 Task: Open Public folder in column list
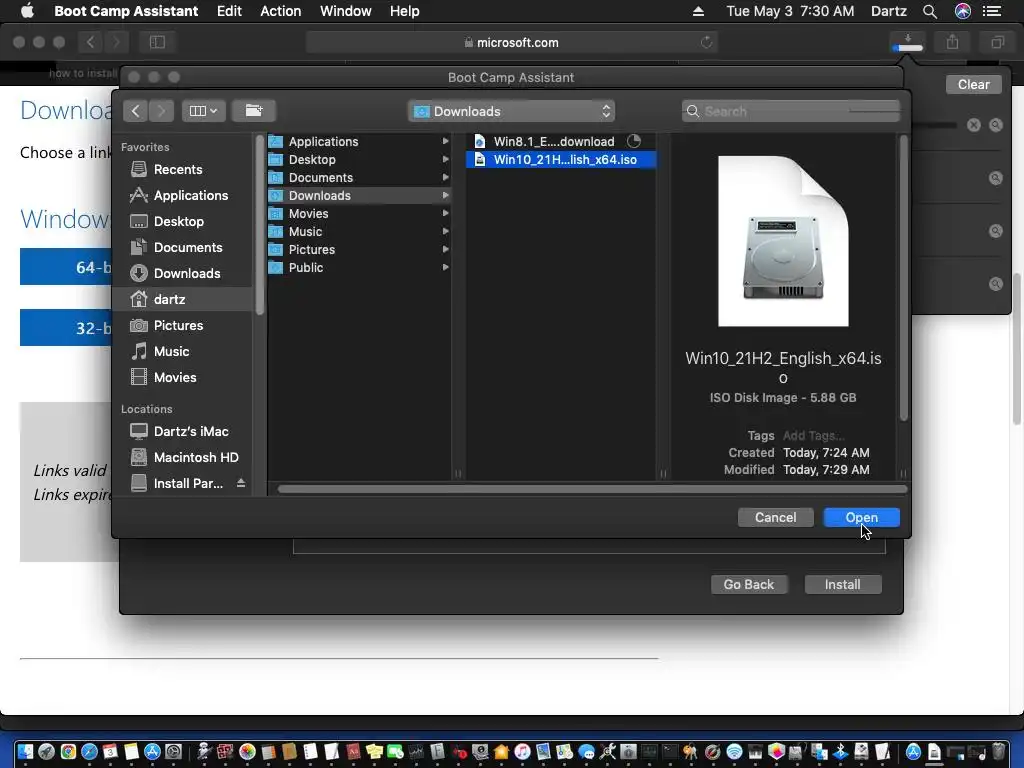[x=359, y=268]
